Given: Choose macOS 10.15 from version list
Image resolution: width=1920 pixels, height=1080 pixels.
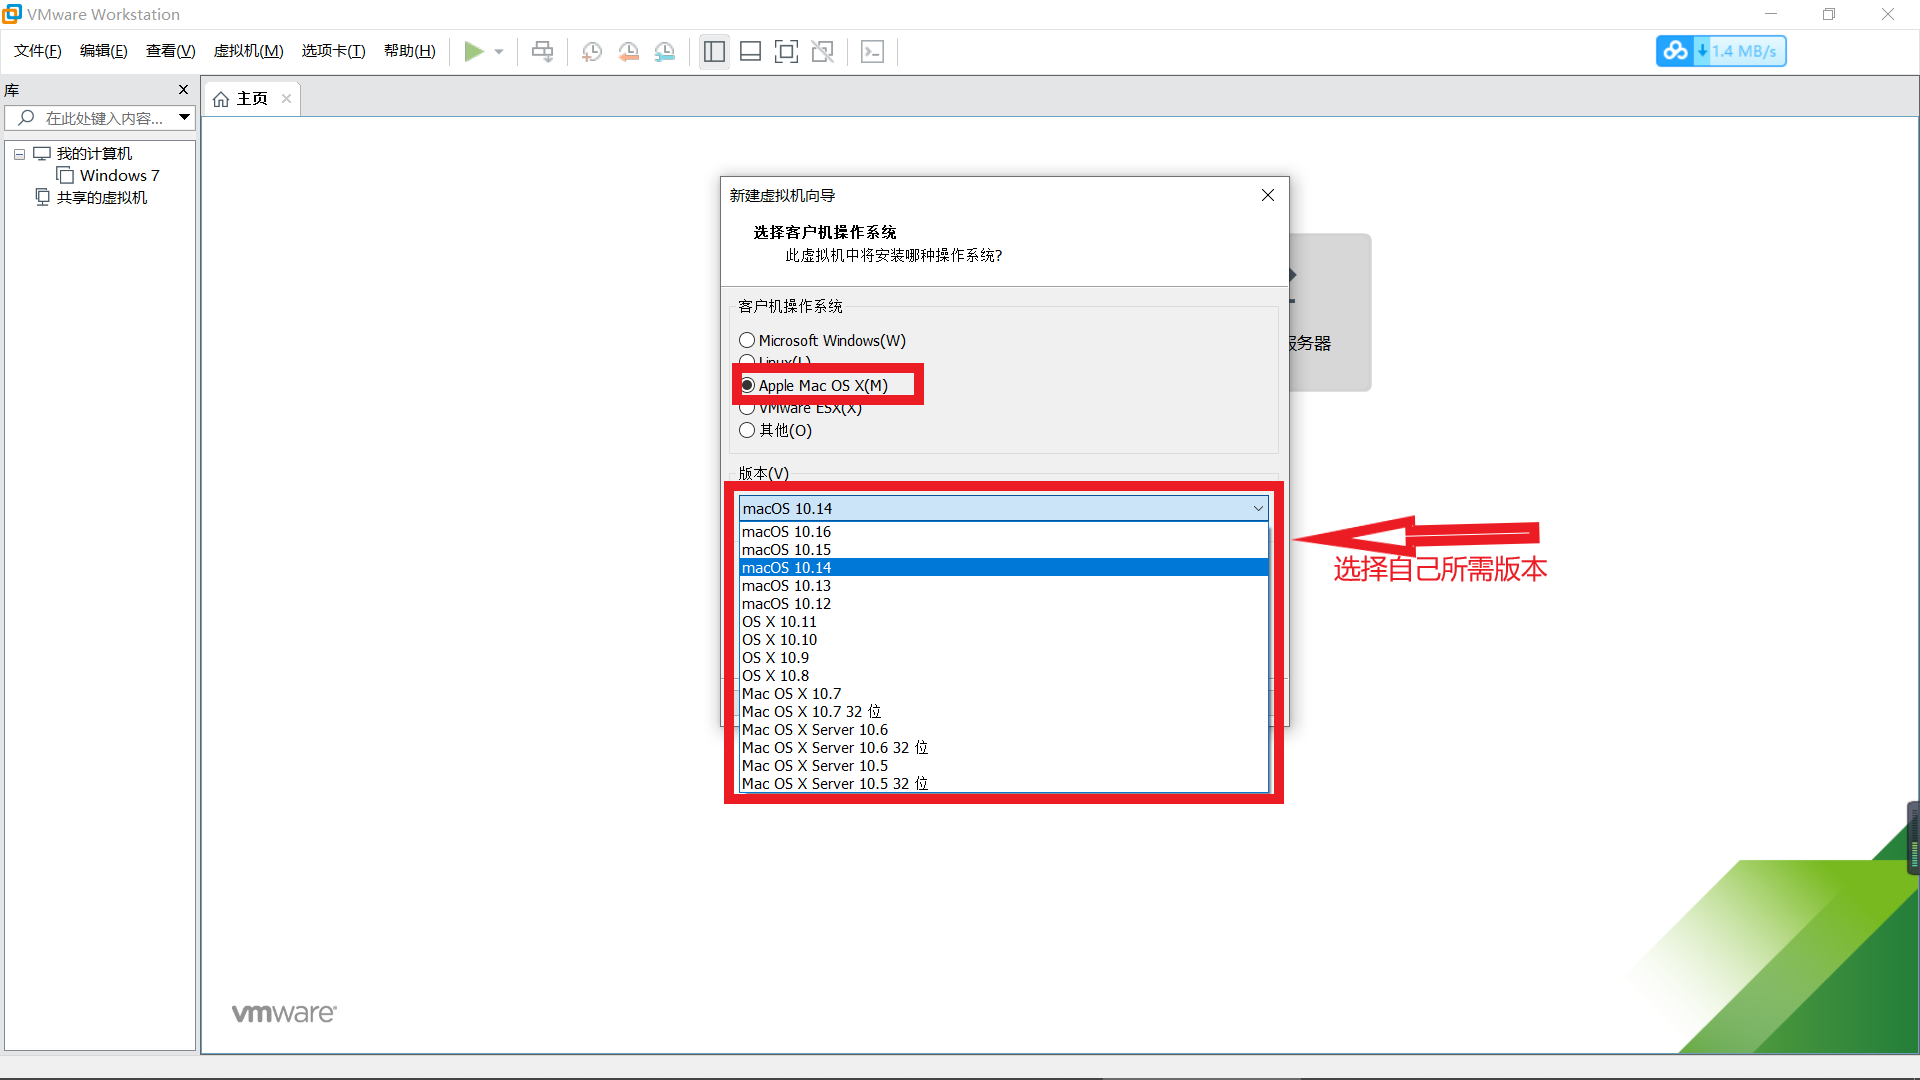Looking at the screenshot, I should (786, 550).
